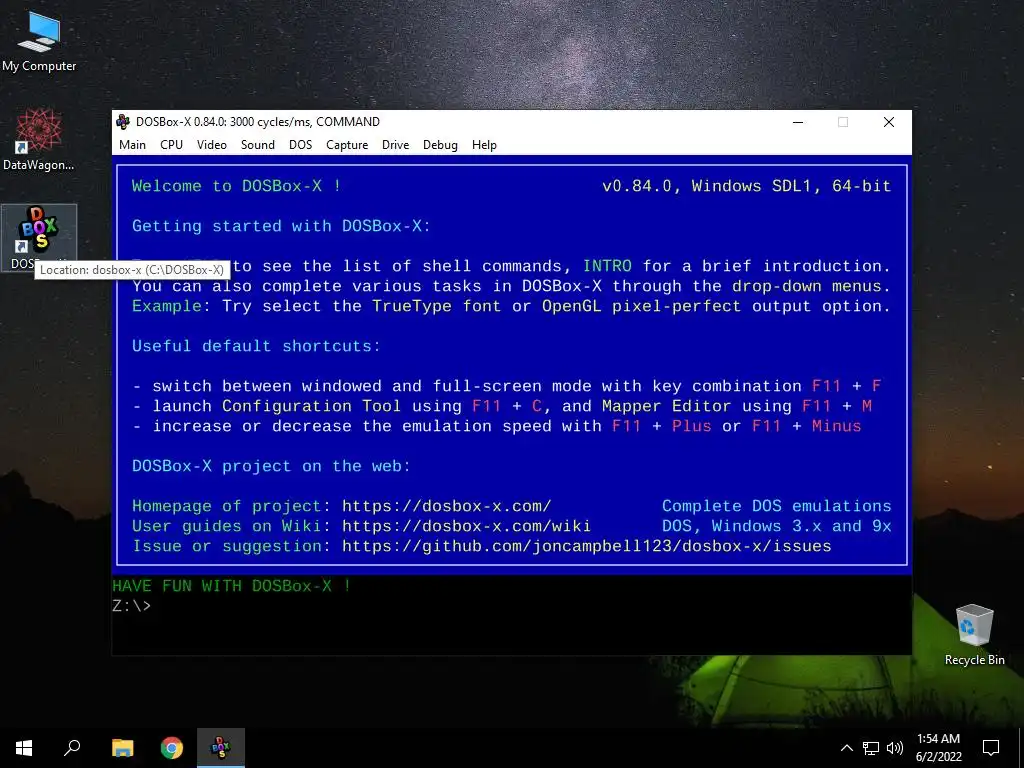The image size is (1024, 768).
Task: Launch Google Chrome from the taskbar
Action: (172, 748)
